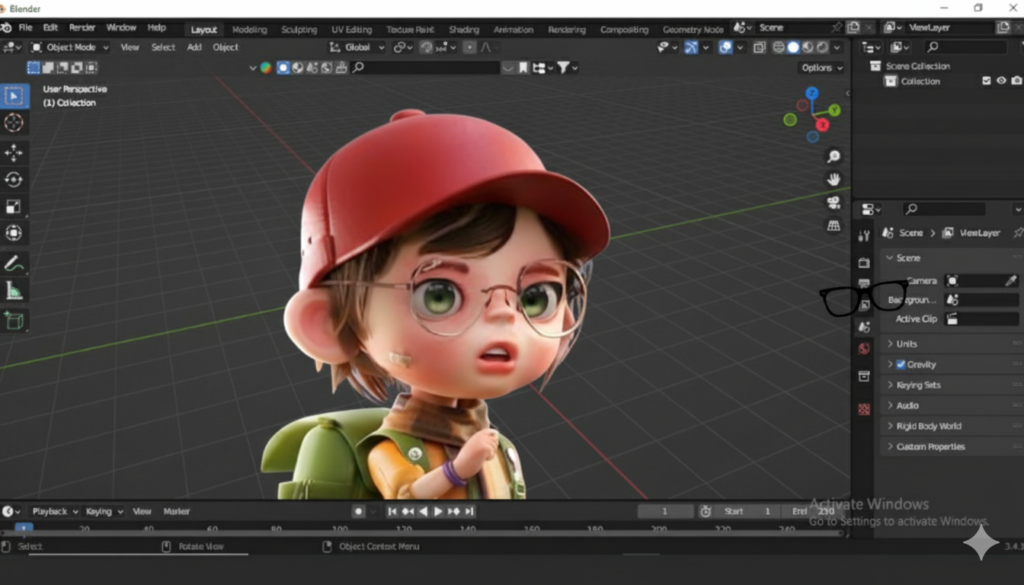Select the Move tool
This screenshot has height=585, width=1024.
pyautogui.click(x=14, y=152)
